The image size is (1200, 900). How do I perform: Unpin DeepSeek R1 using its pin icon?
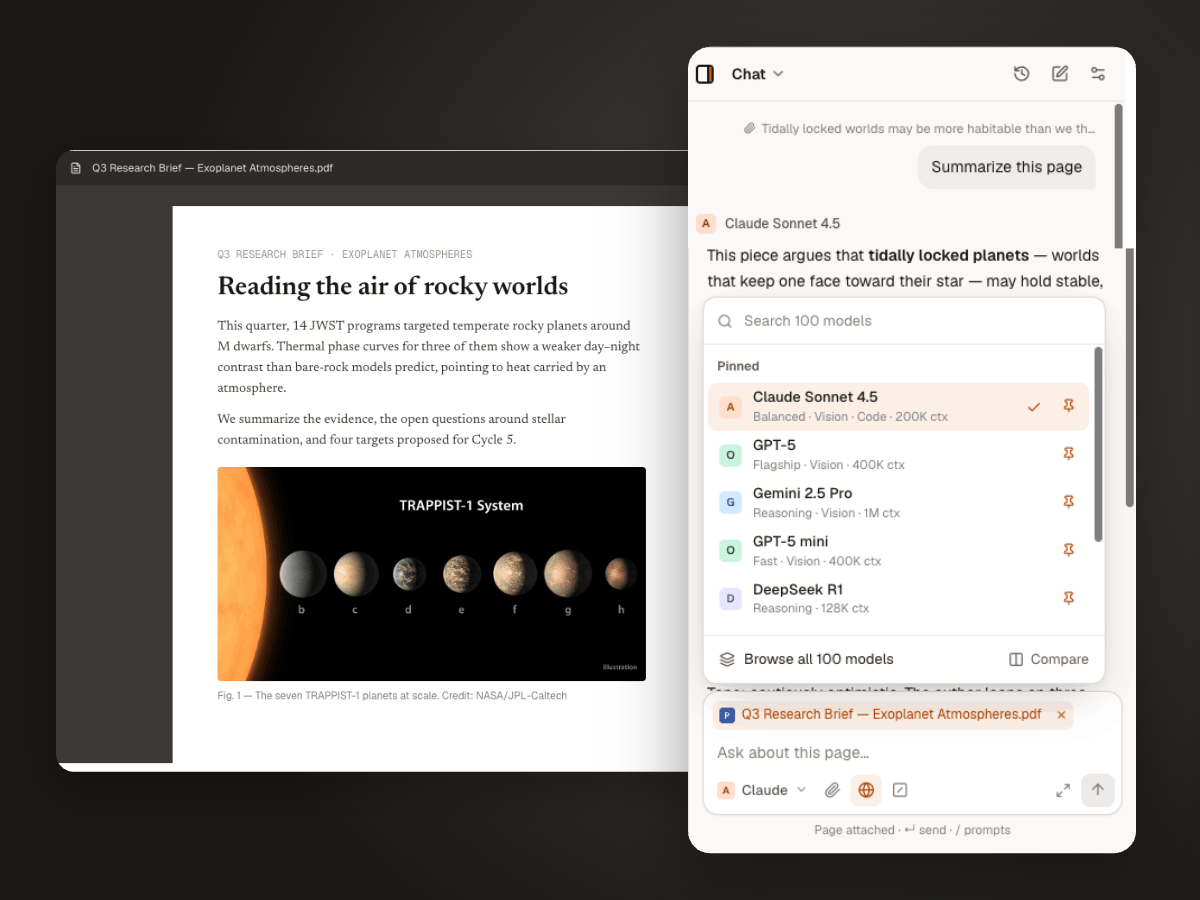coord(1069,598)
